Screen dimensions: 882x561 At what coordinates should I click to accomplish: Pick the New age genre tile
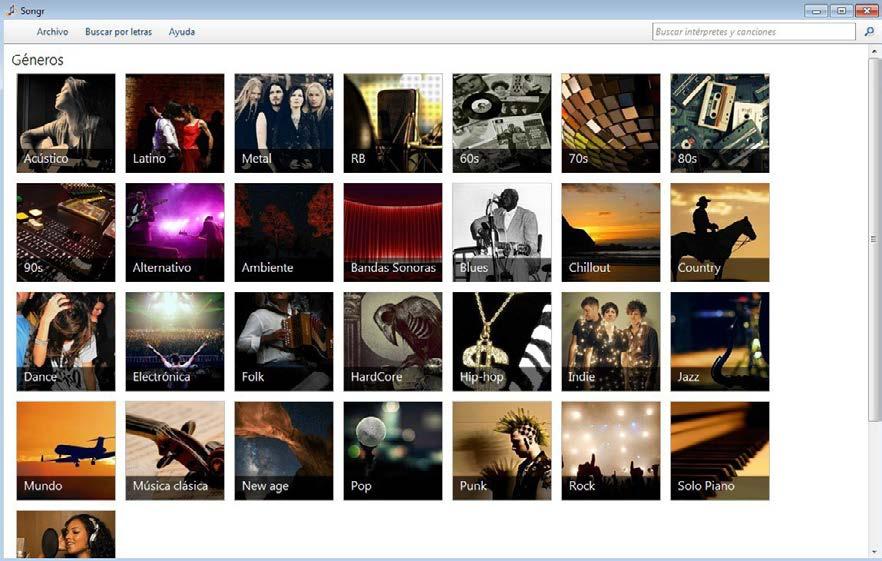(x=284, y=451)
